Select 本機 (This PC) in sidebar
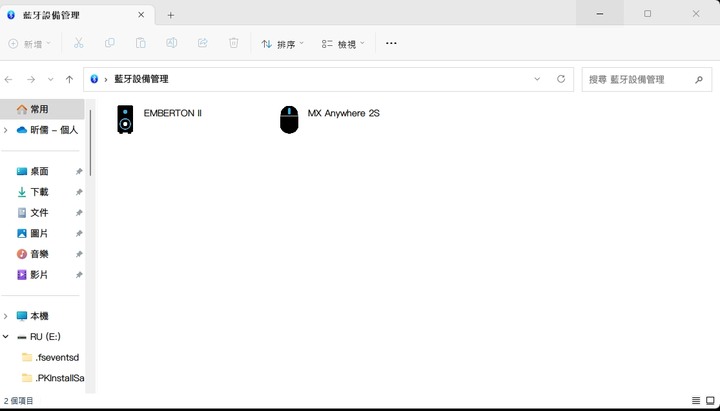Screen dimensions: 720x411 coord(33,316)
